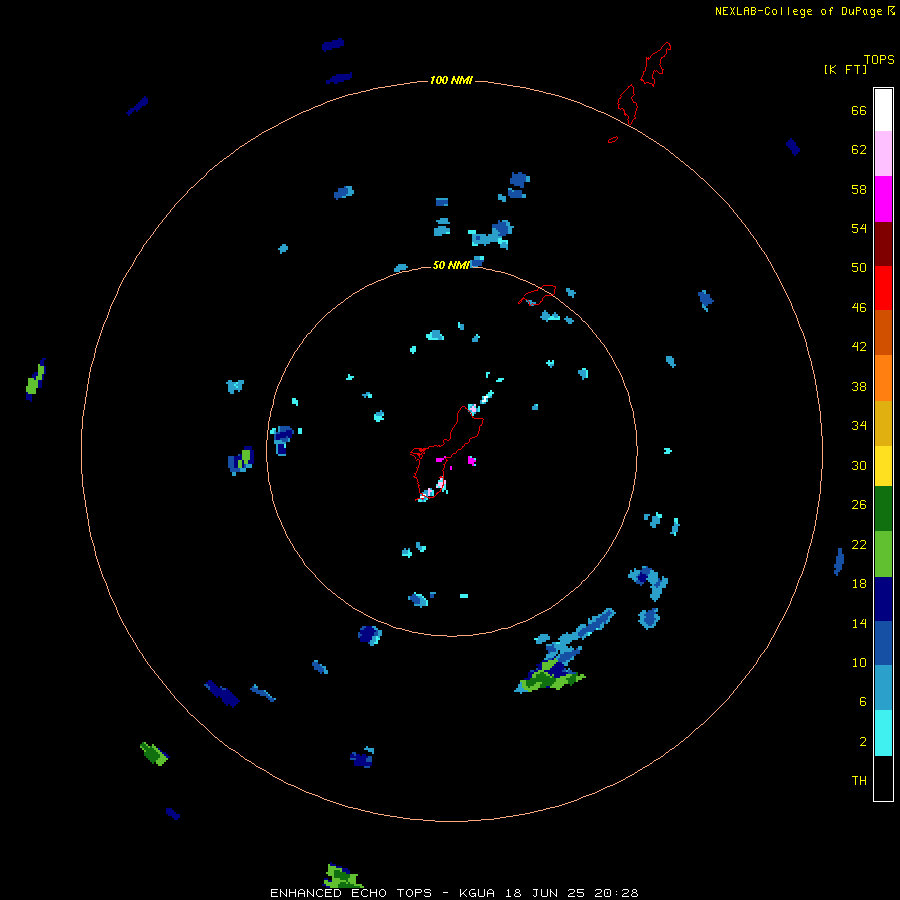Click the 'TOPS' legend title
This screenshot has height=900, width=900.
click(x=879, y=59)
